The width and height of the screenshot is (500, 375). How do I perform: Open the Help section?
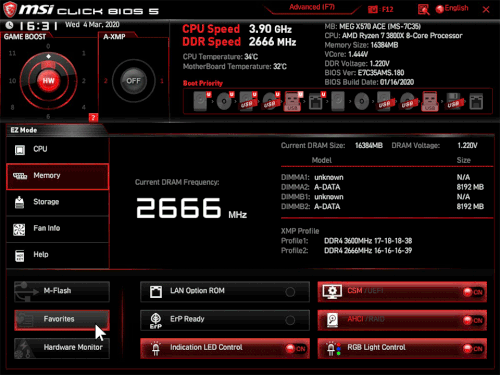click(57, 255)
